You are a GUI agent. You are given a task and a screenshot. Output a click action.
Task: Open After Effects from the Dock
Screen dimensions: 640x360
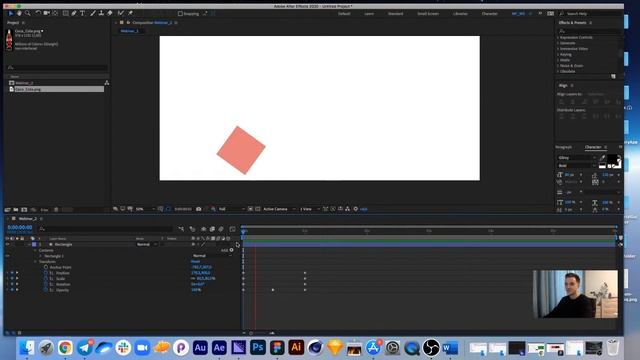(x=219, y=348)
